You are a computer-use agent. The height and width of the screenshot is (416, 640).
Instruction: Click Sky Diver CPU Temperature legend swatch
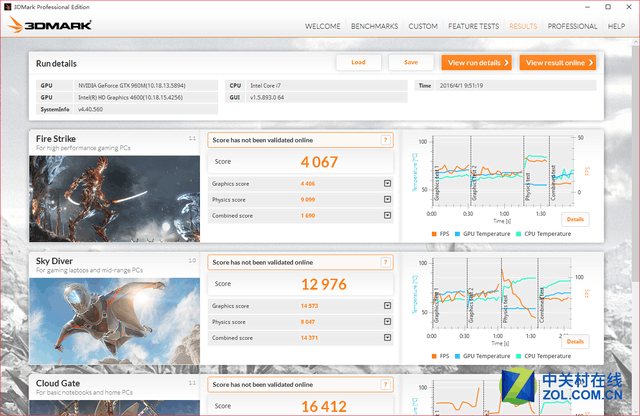(518, 356)
